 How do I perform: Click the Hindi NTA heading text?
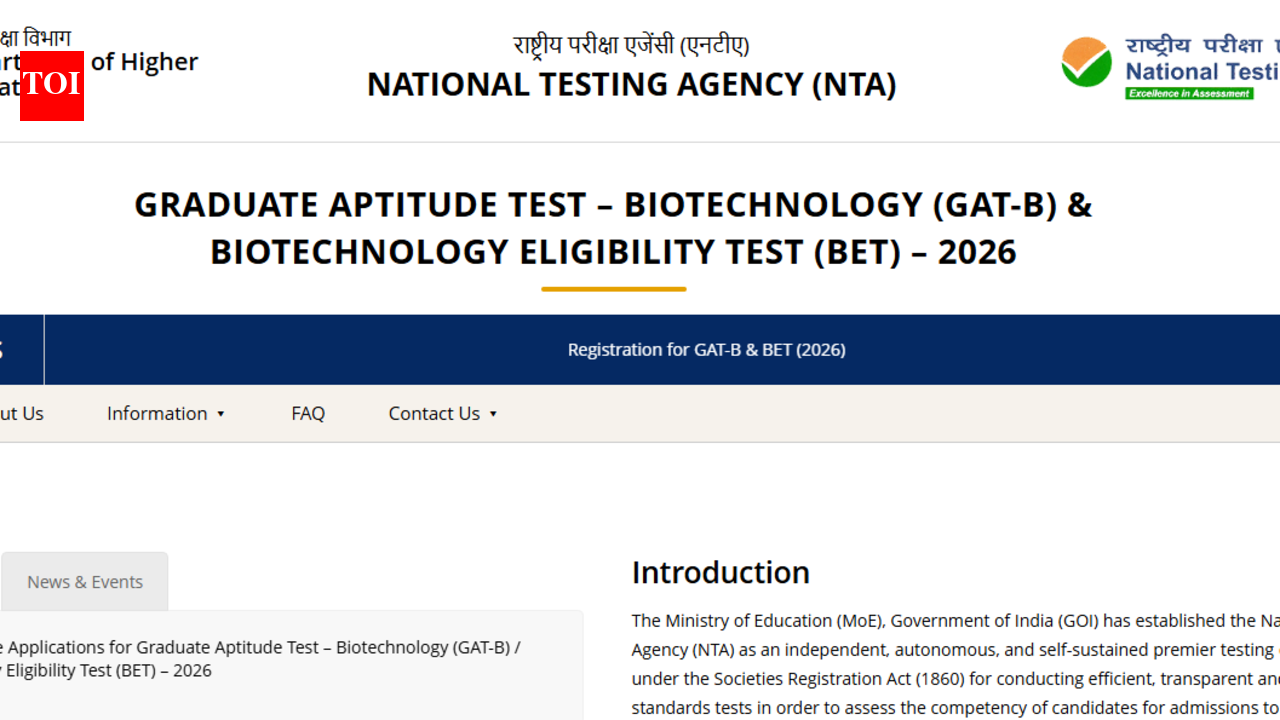pos(631,44)
